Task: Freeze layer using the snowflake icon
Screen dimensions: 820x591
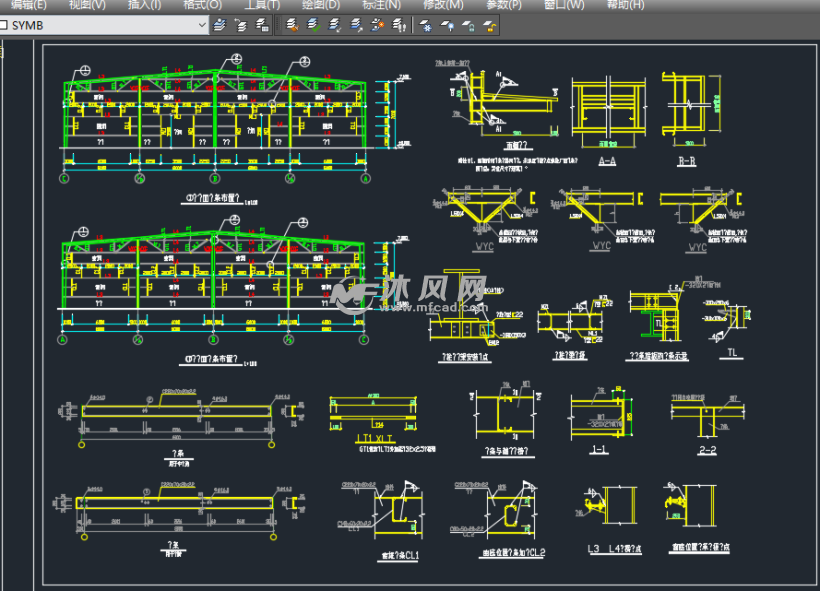Action: tap(425, 25)
